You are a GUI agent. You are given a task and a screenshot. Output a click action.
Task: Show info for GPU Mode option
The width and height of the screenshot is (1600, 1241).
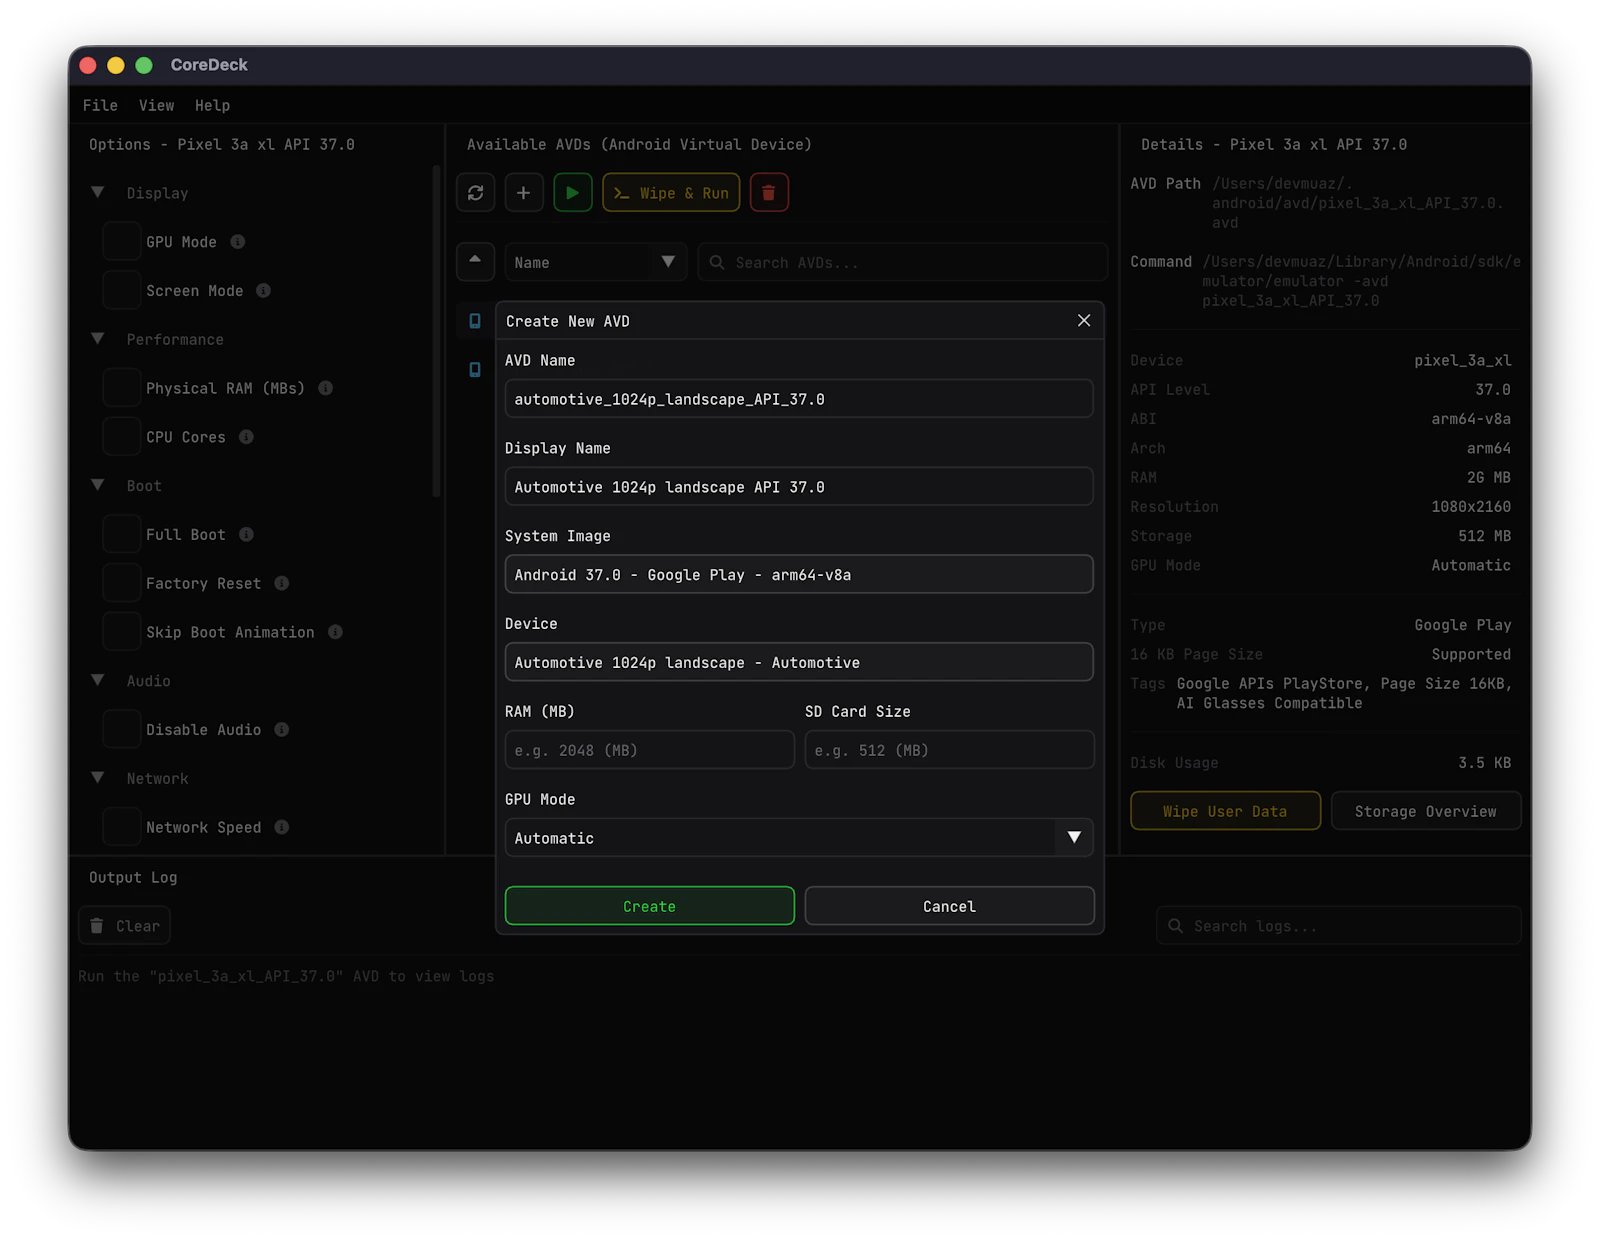[x=238, y=242]
